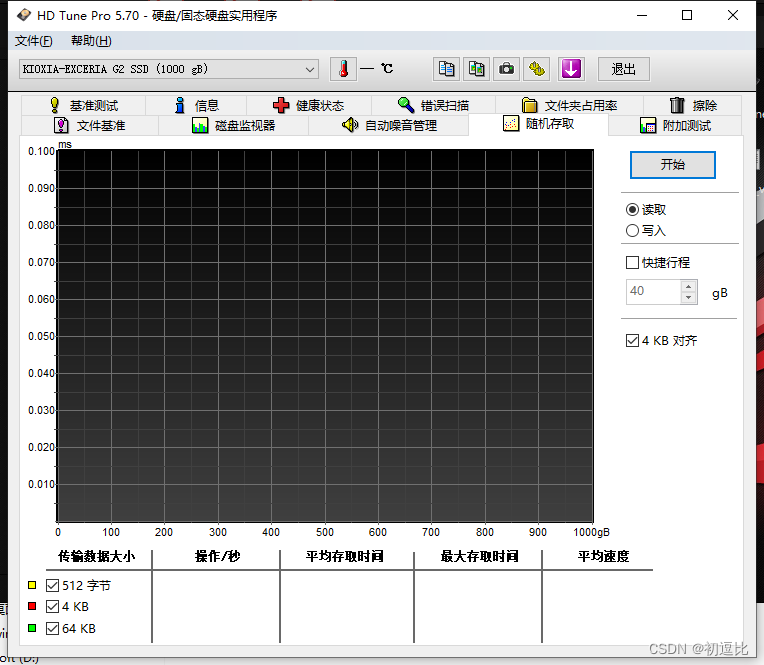Click the 开始 start button
This screenshot has height=665, width=764.
tap(672, 165)
